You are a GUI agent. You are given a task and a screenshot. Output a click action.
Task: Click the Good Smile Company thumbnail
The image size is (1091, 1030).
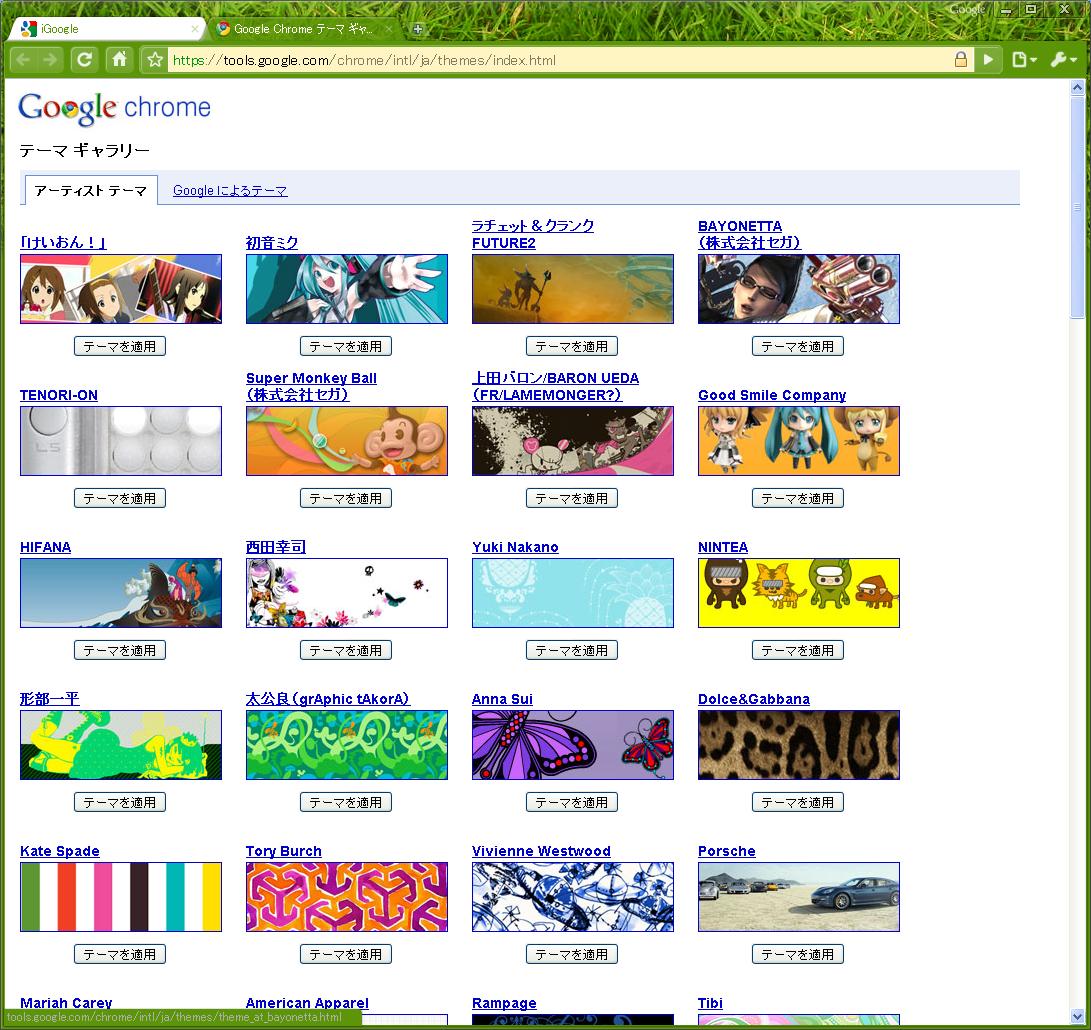[799, 441]
